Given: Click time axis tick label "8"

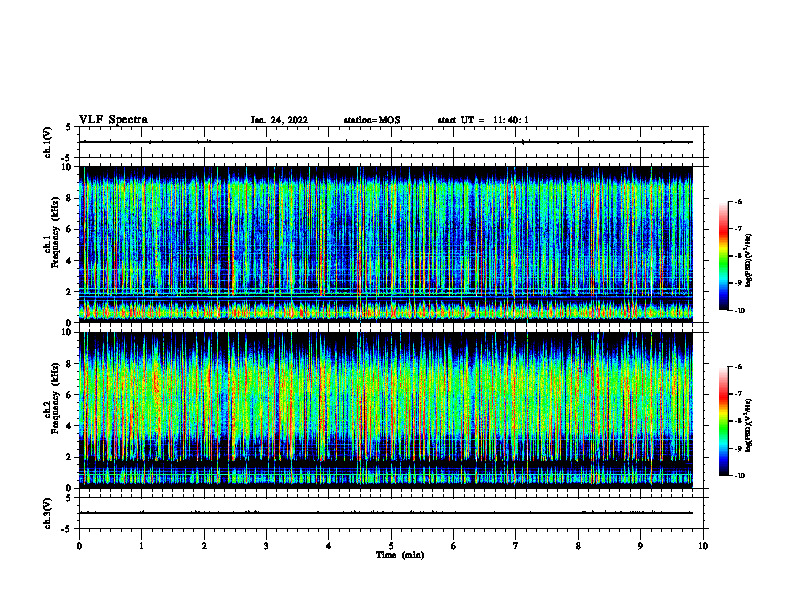Looking at the screenshot, I should coord(578,546).
